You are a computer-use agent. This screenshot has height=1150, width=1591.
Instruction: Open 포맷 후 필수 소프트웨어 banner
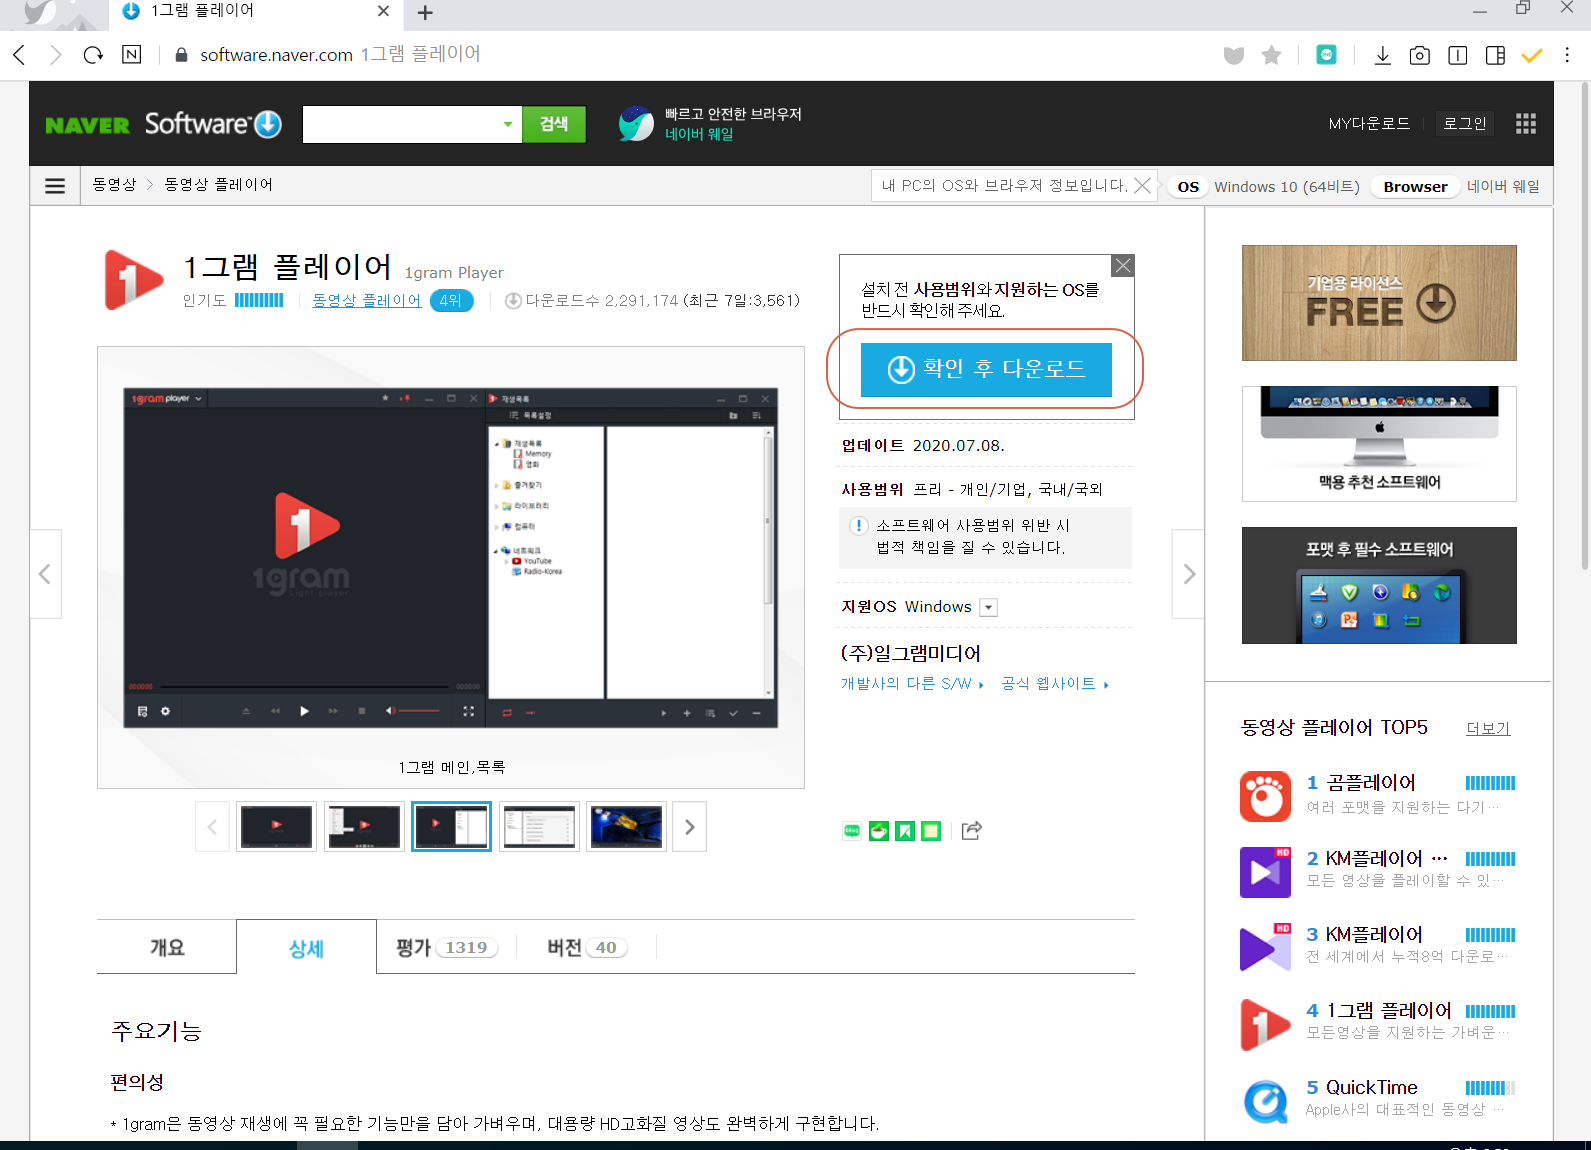click(1379, 585)
